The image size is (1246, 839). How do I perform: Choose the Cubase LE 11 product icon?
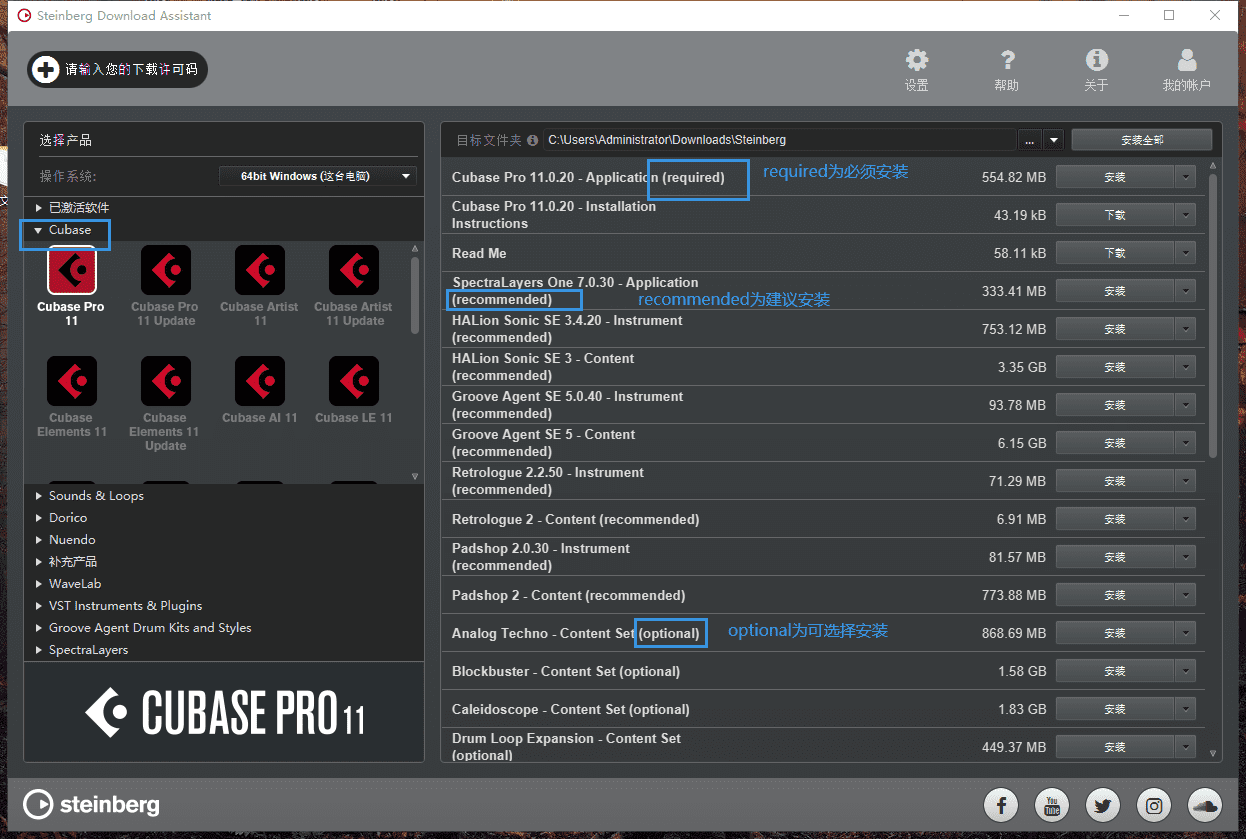(353, 382)
